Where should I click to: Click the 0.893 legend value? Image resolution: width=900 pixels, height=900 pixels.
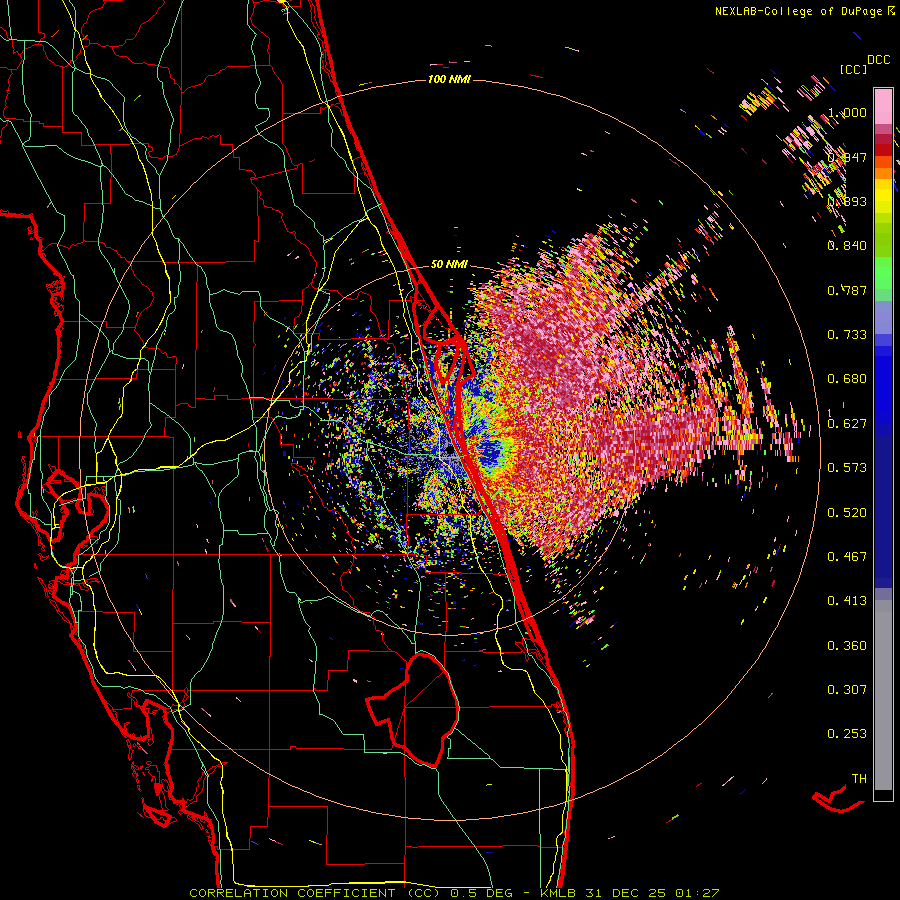(x=847, y=201)
